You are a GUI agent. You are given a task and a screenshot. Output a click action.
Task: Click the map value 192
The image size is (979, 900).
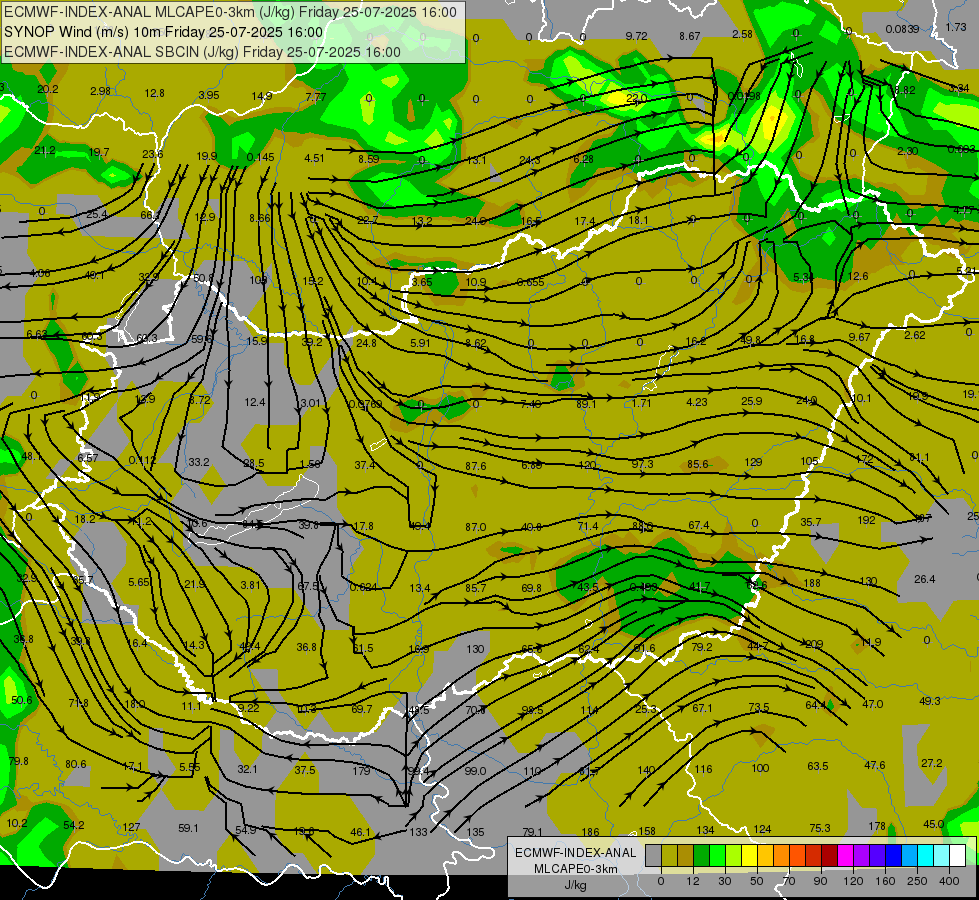pyautogui.click(x=867, y=520)
